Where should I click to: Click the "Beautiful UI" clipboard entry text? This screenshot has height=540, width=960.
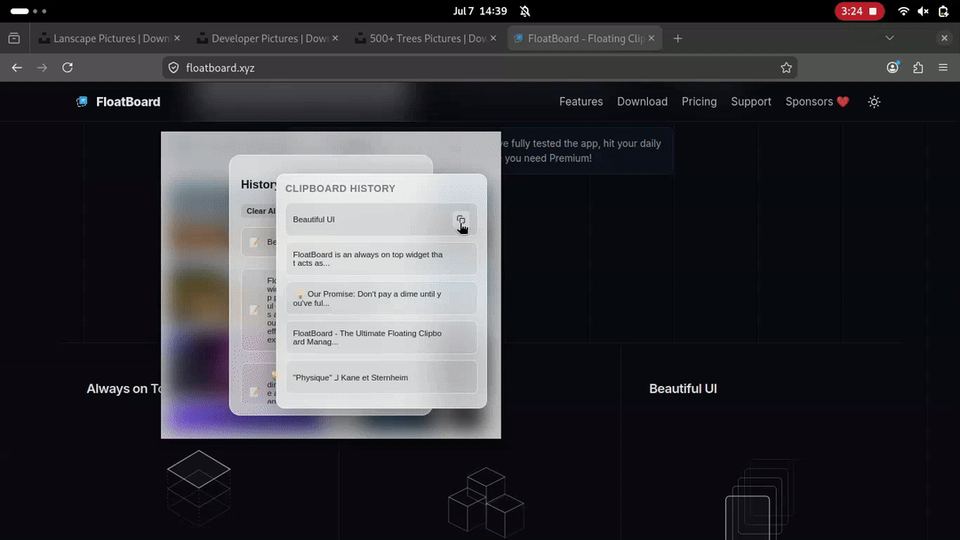(313, 219)
